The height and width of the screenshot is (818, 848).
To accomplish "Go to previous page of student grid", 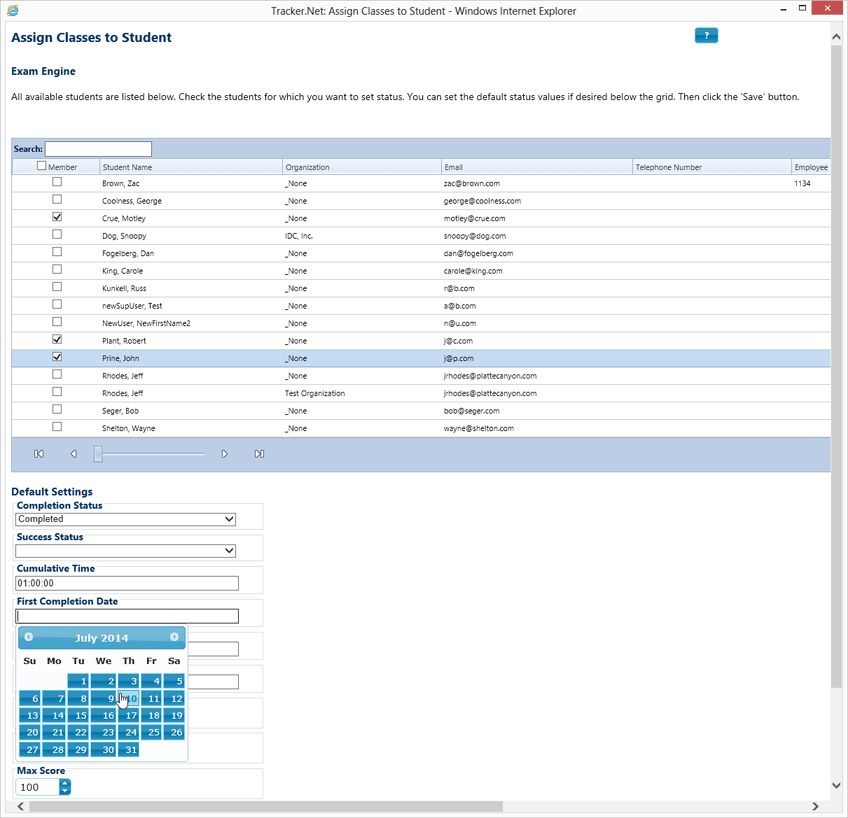I will (x=74, y=454).
